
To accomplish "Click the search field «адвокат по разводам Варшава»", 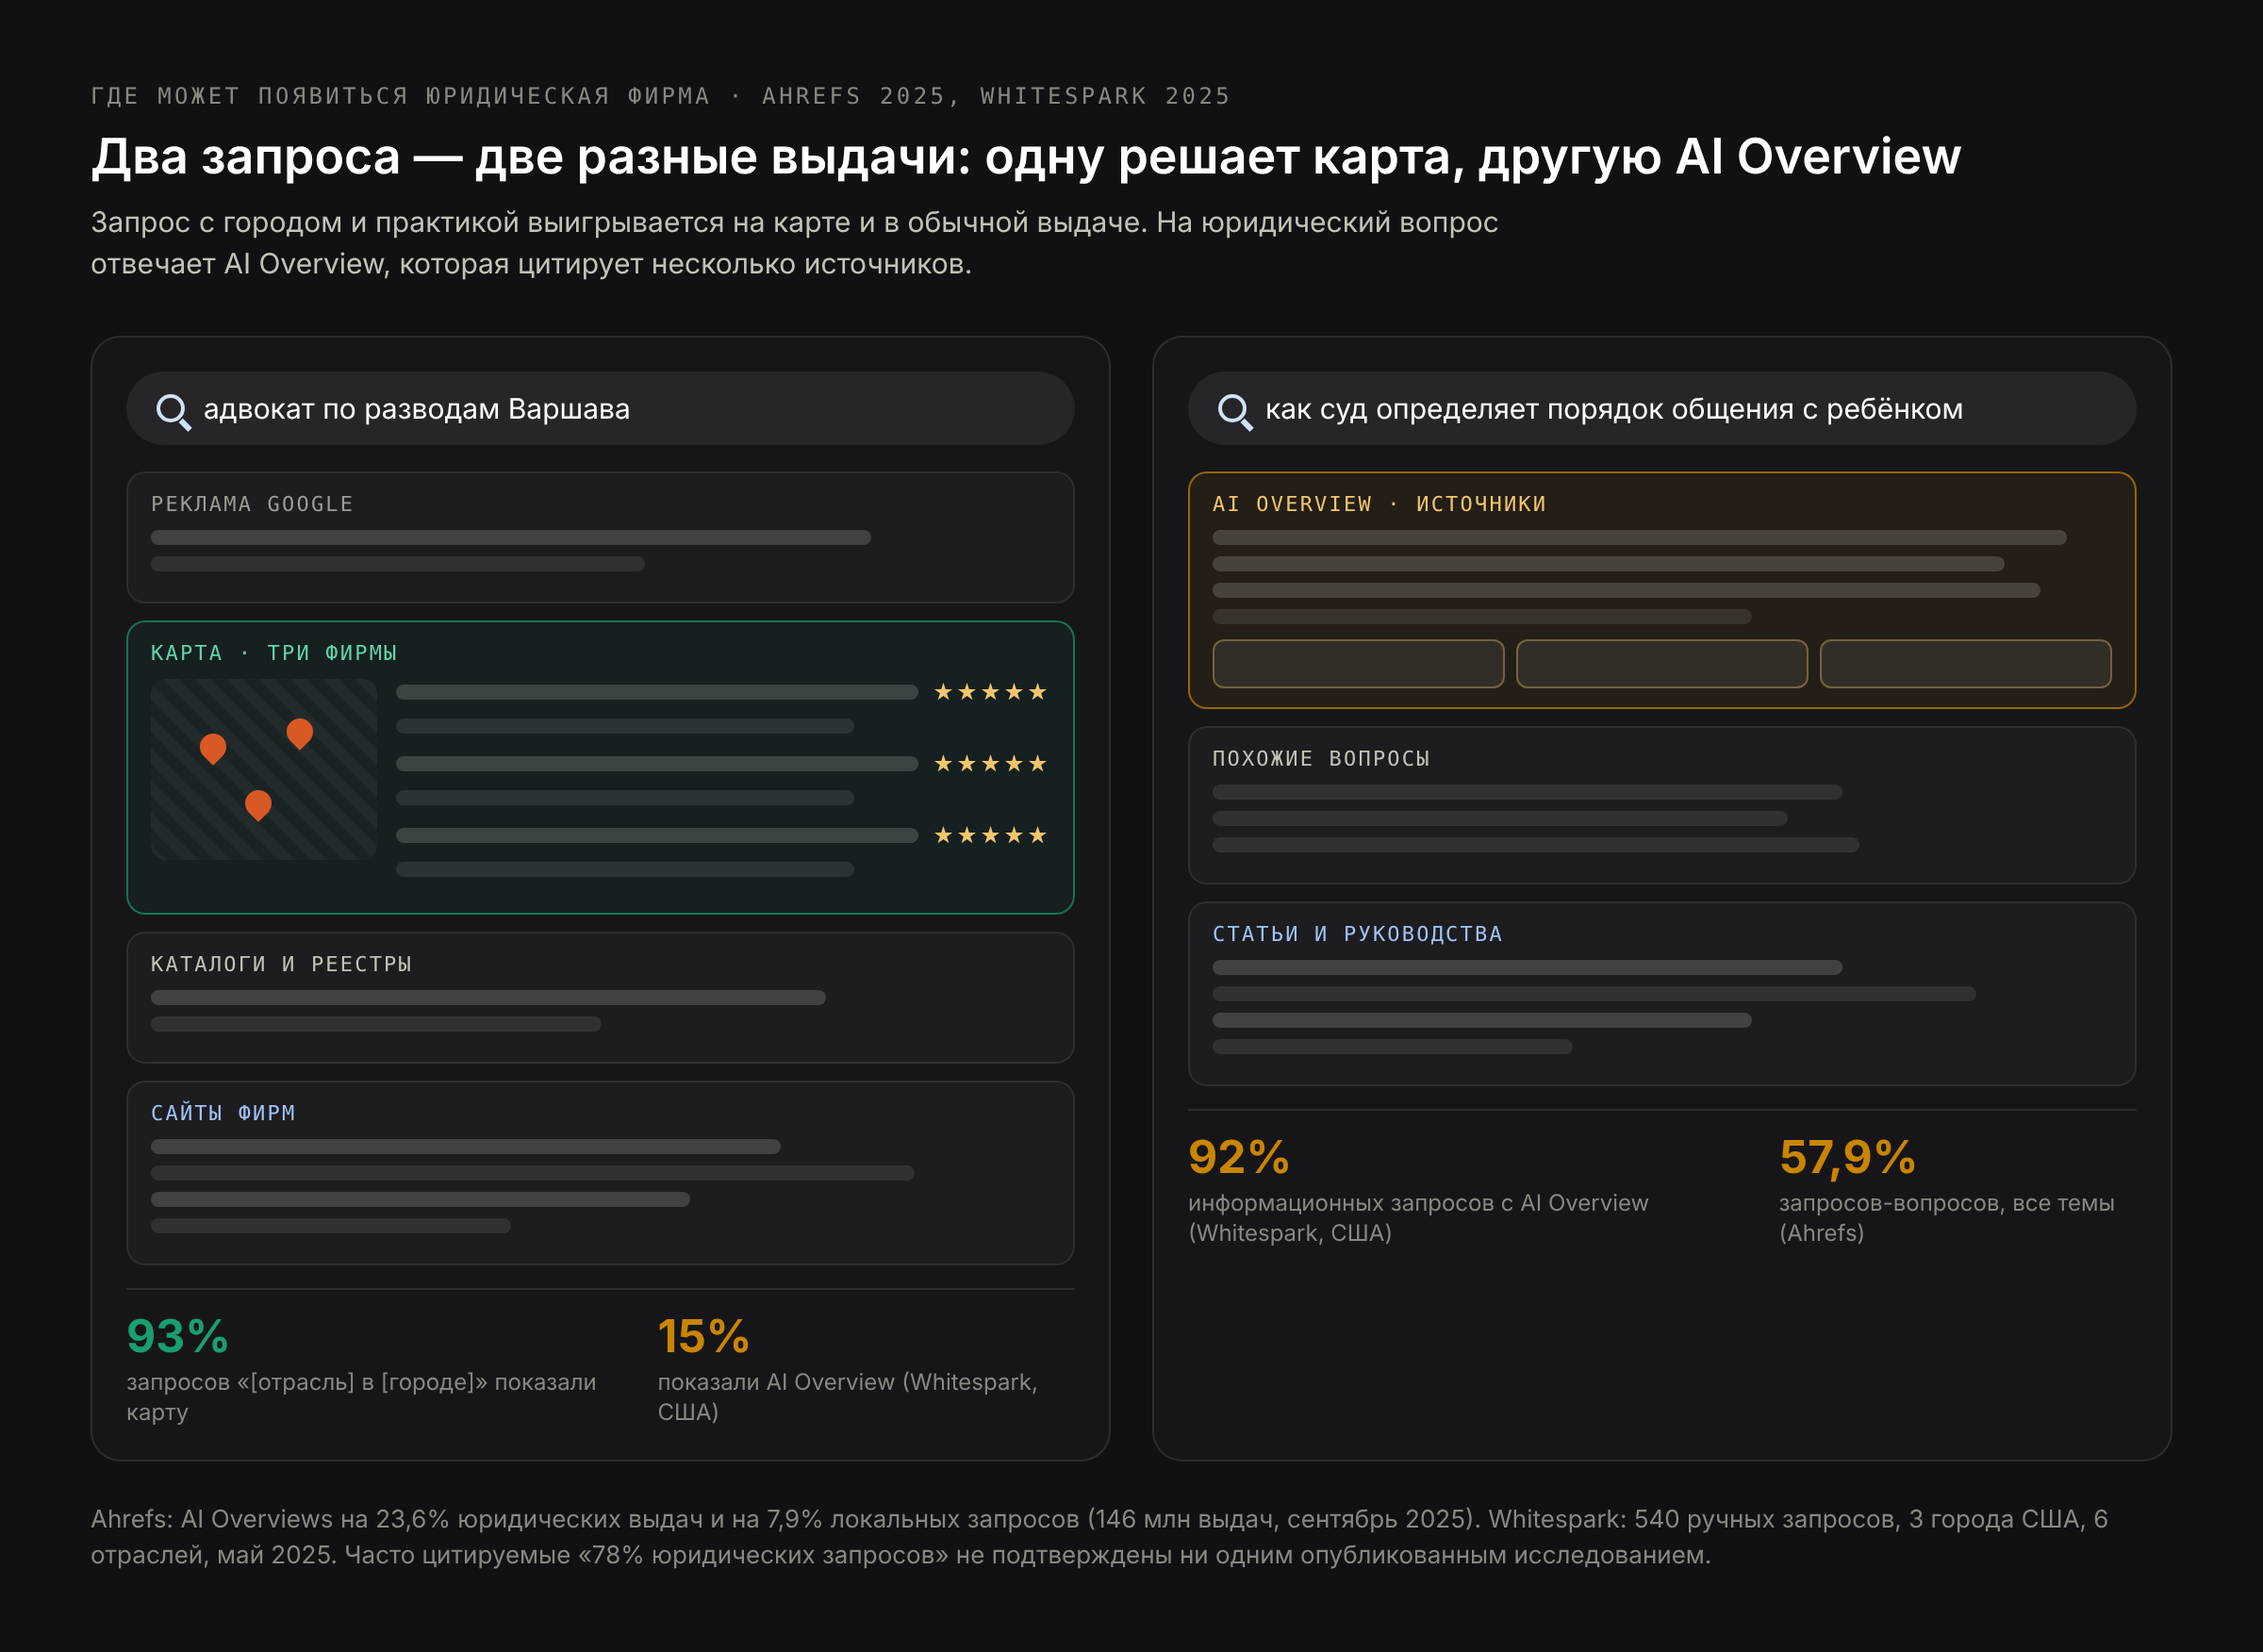I will click(x=600, y=409).
